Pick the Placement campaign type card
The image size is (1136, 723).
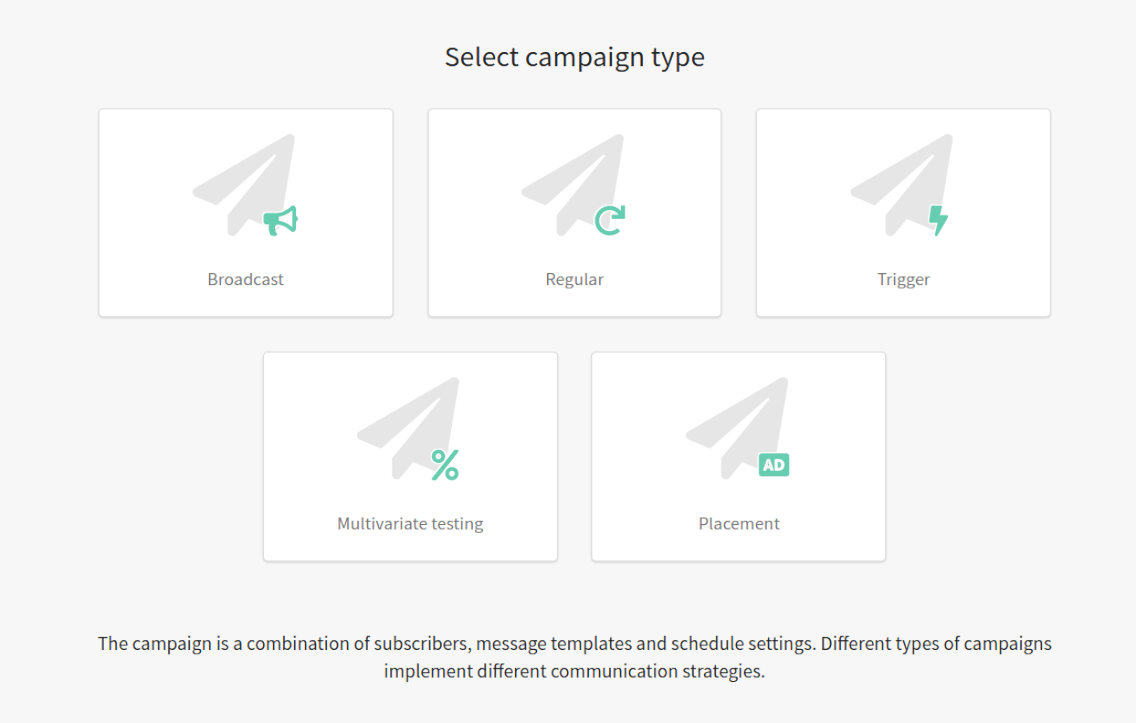tap(738, 456)
